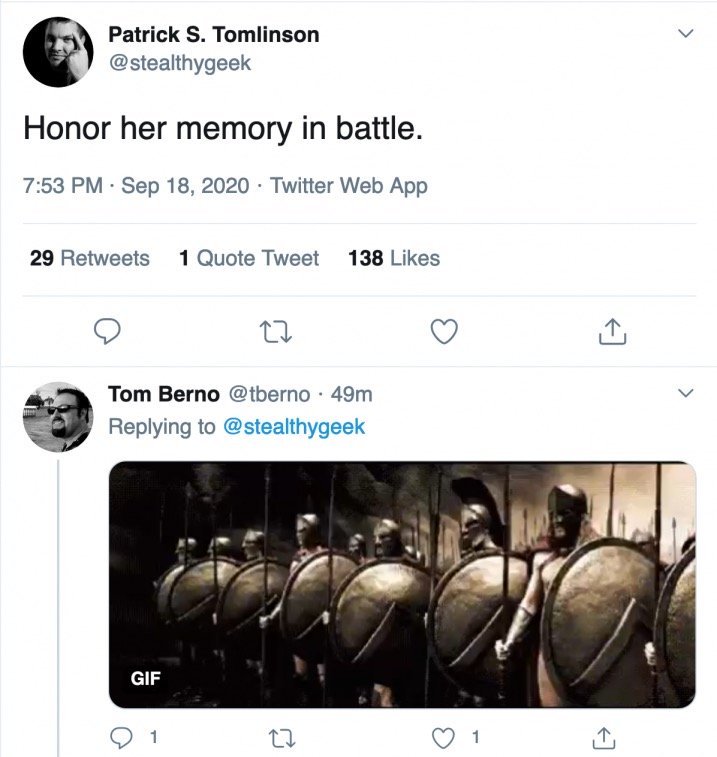Retweet Patrick S. Tomlinson's tweet

(x=276, y=332)
